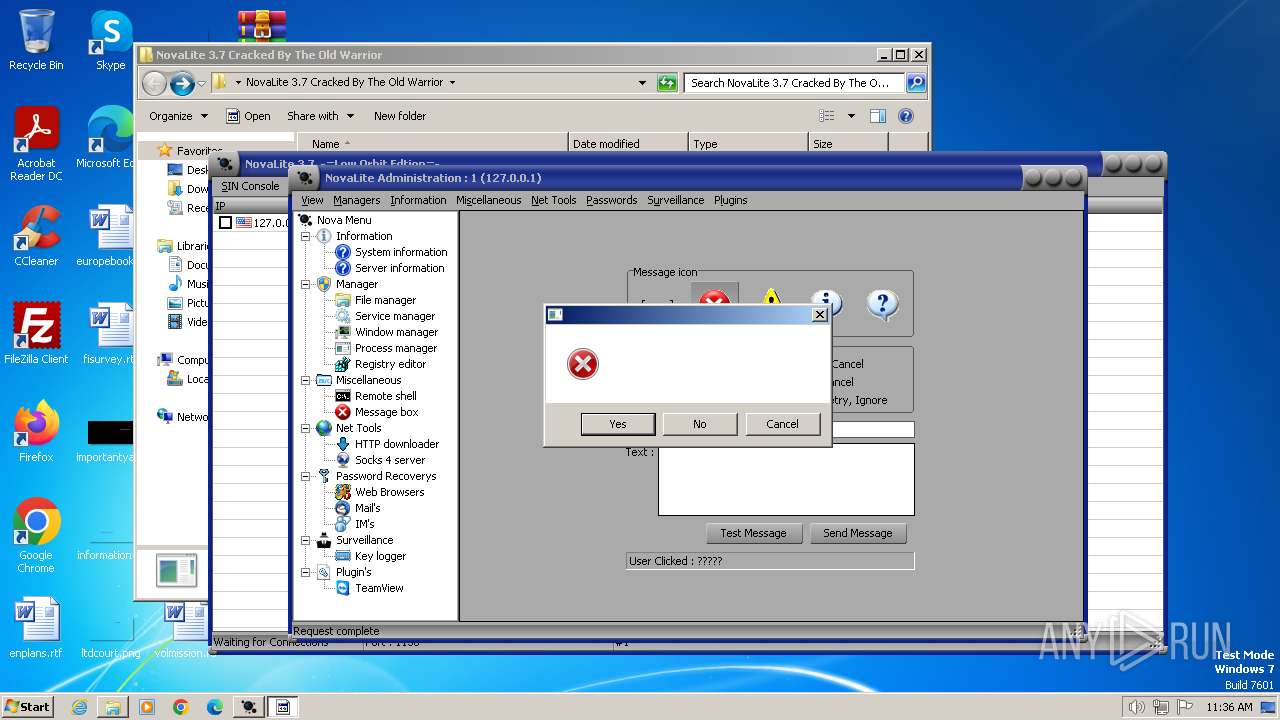Switch to SIN Console tab
1280x720 pixels.
click(250, 186)
